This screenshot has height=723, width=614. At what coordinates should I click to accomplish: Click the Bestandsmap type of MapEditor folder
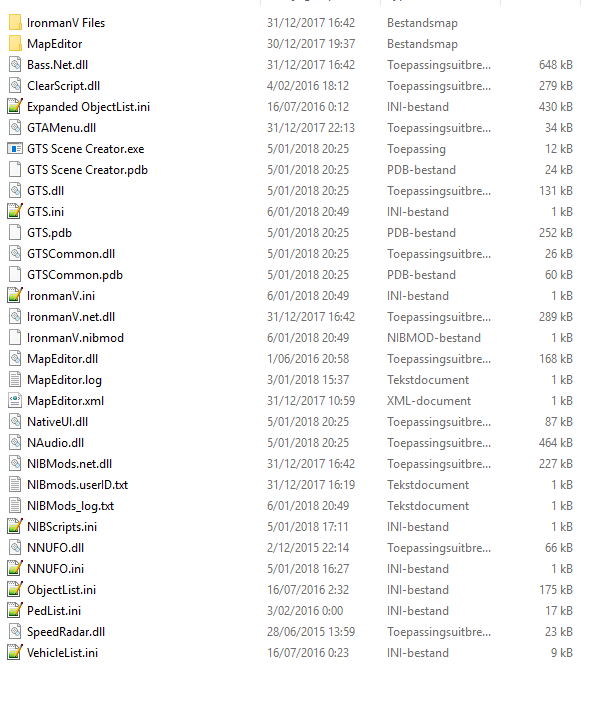422,44
